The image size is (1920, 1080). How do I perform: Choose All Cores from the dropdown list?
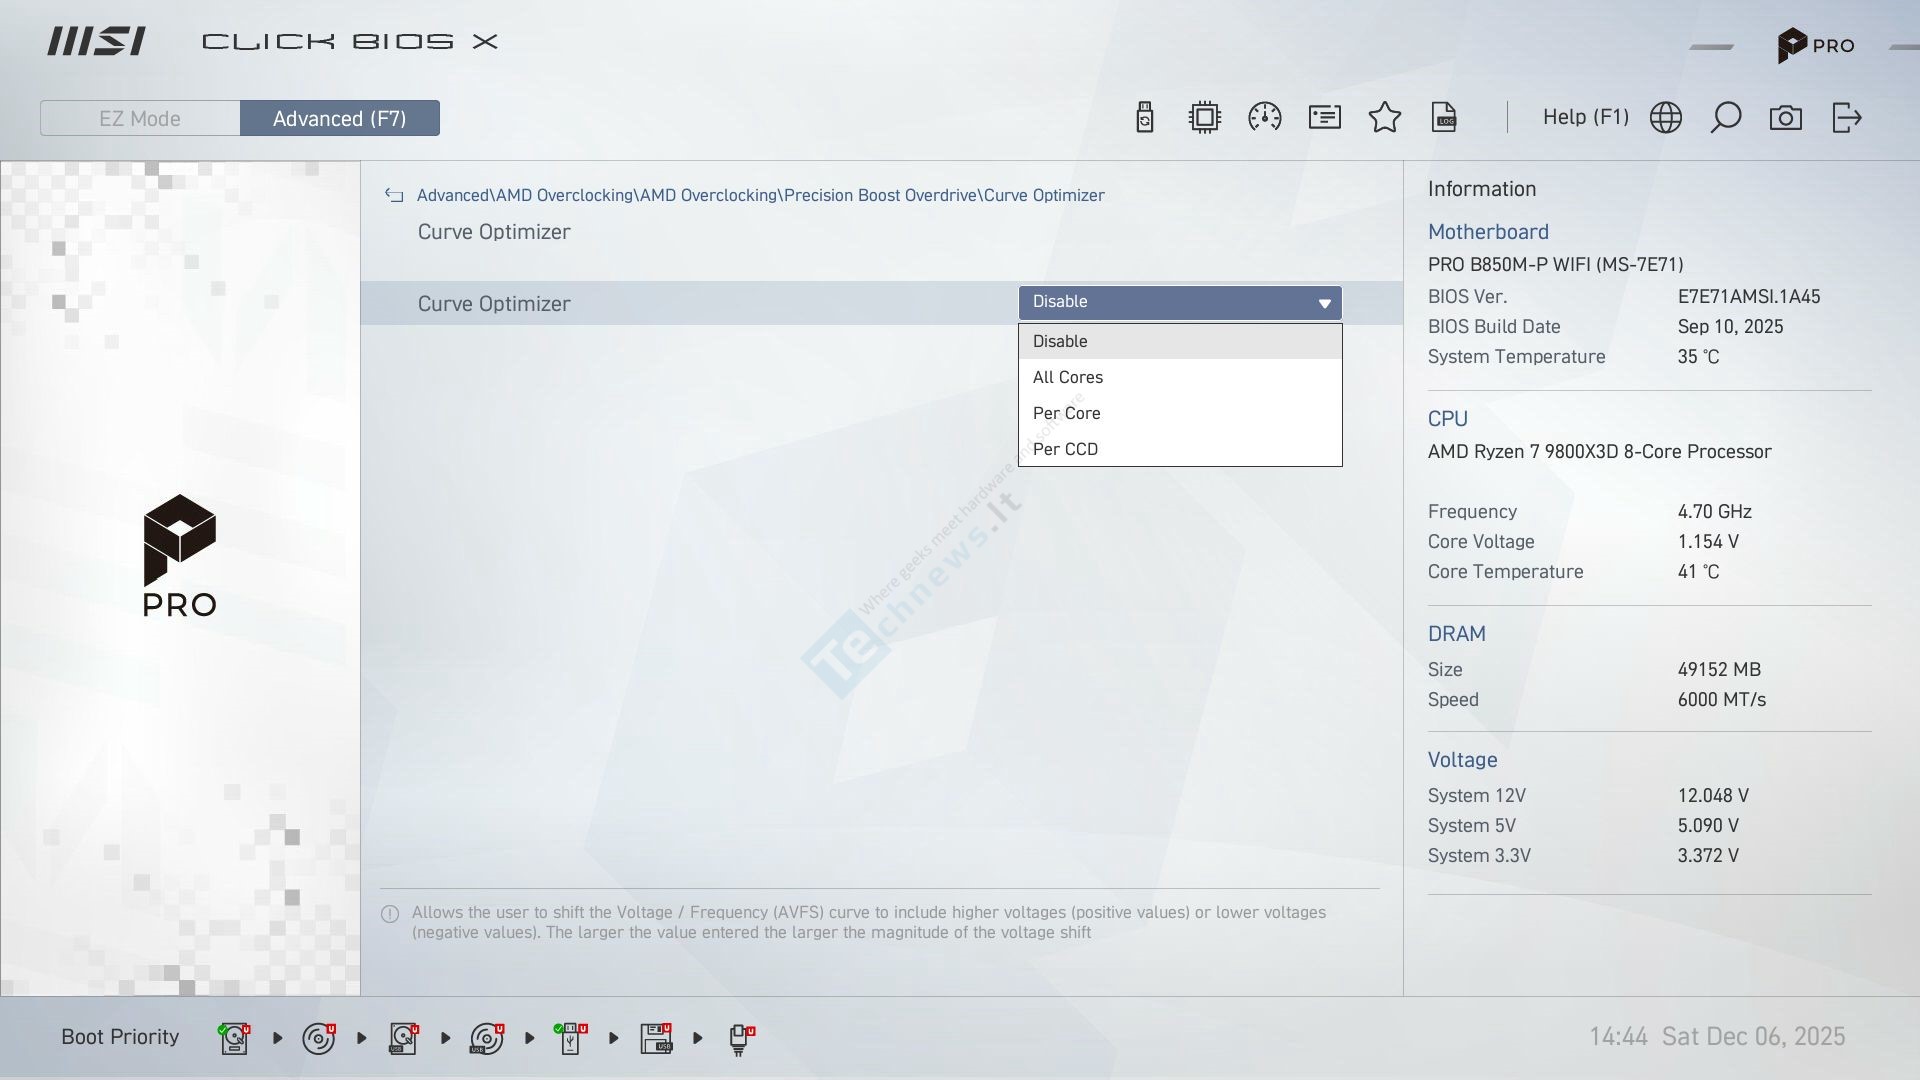pos(1068,377)
